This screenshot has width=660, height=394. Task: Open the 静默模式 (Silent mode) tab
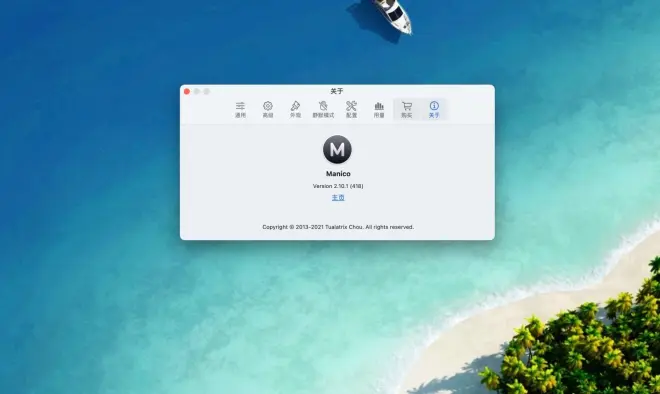click(323, 109)
